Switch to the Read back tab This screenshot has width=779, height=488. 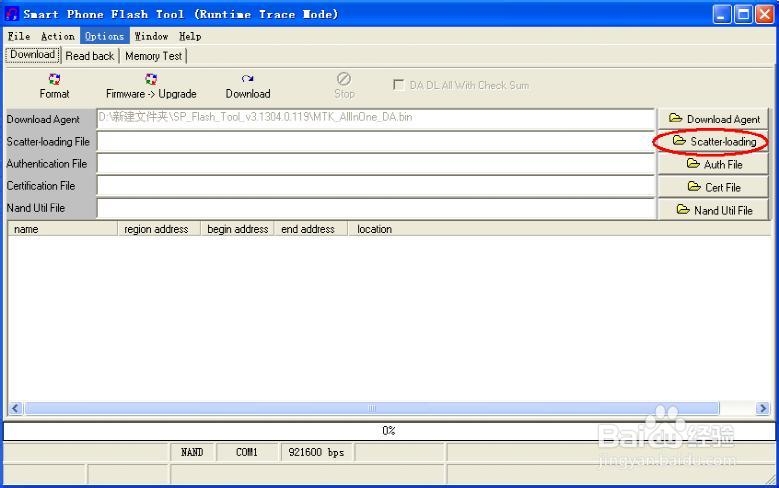tap(90, 56)
